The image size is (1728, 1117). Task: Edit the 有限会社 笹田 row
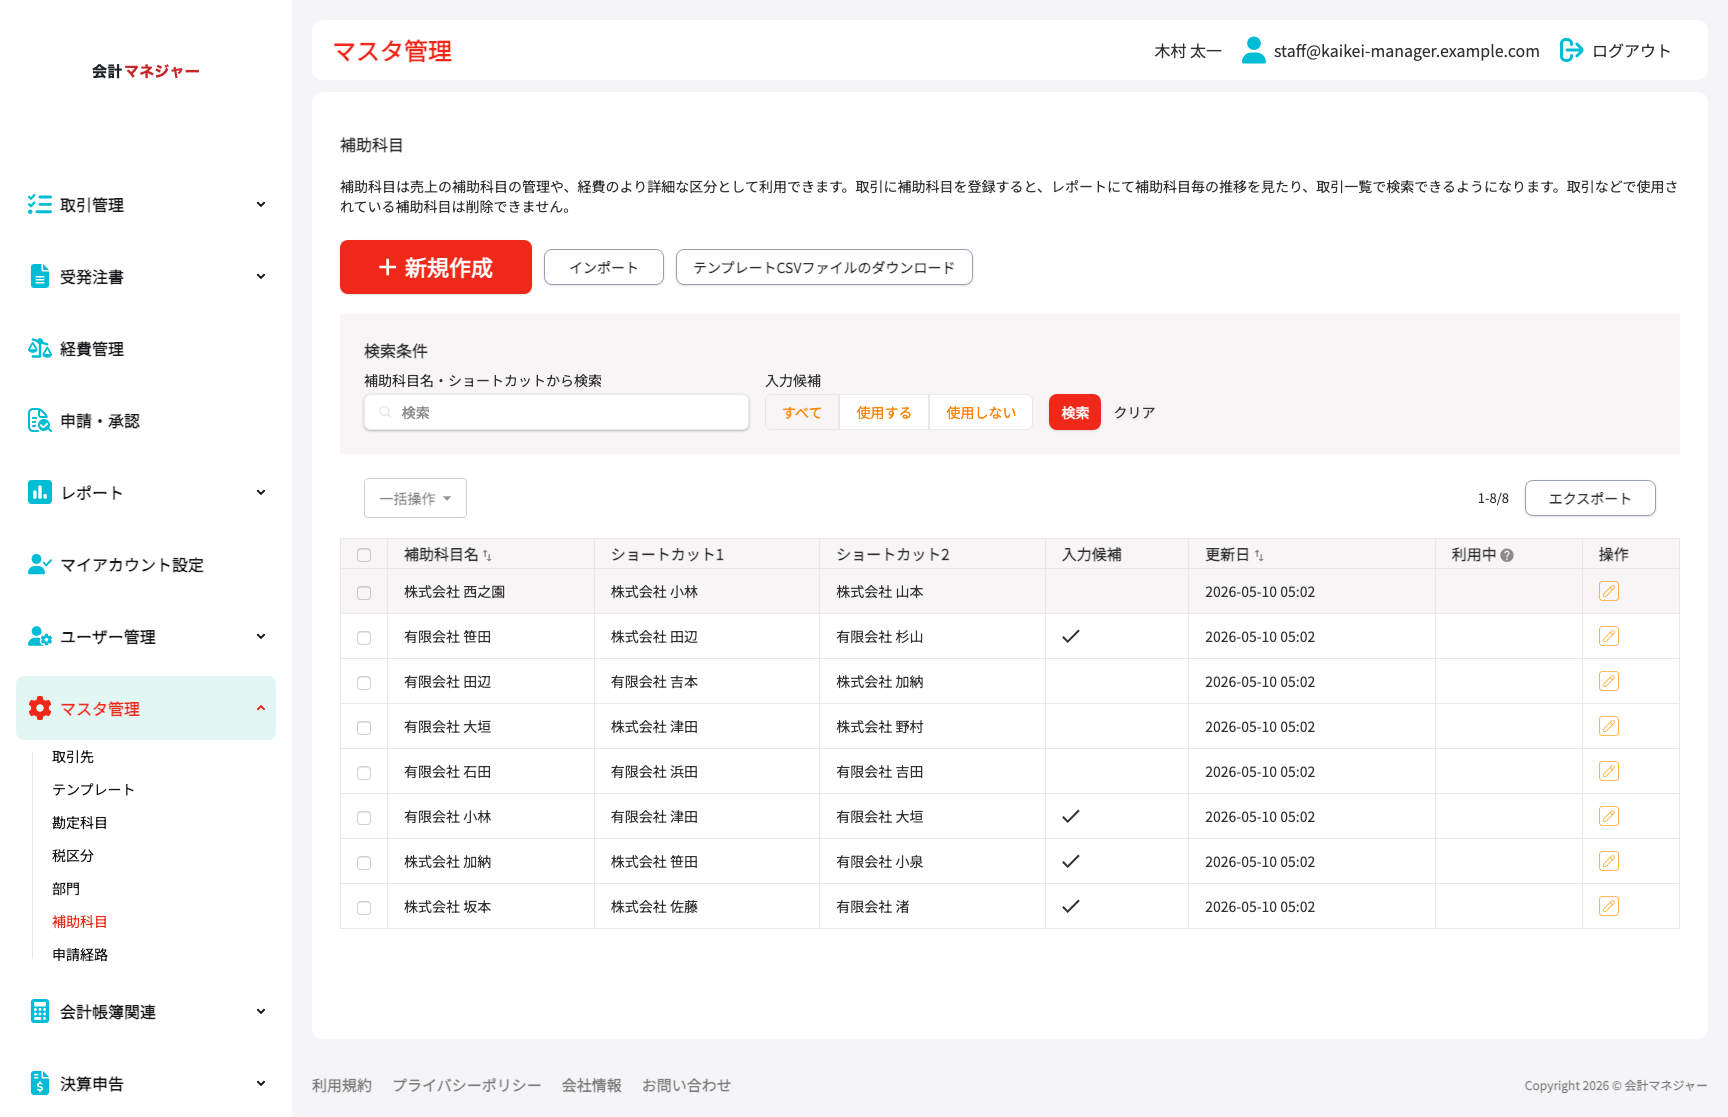pyautogui.click(x=1609, y=637)
